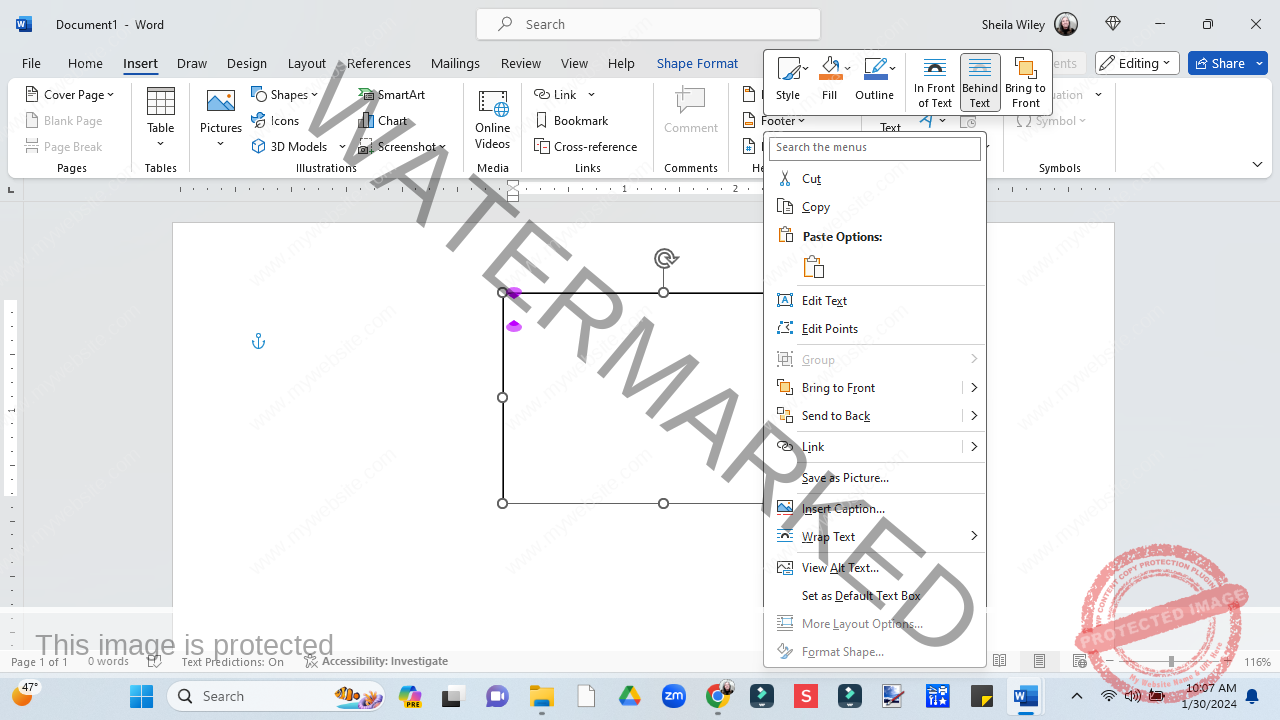Choose Edit Text in context menu
Screen dimensions: 1280x720
[x=874, y=300]
